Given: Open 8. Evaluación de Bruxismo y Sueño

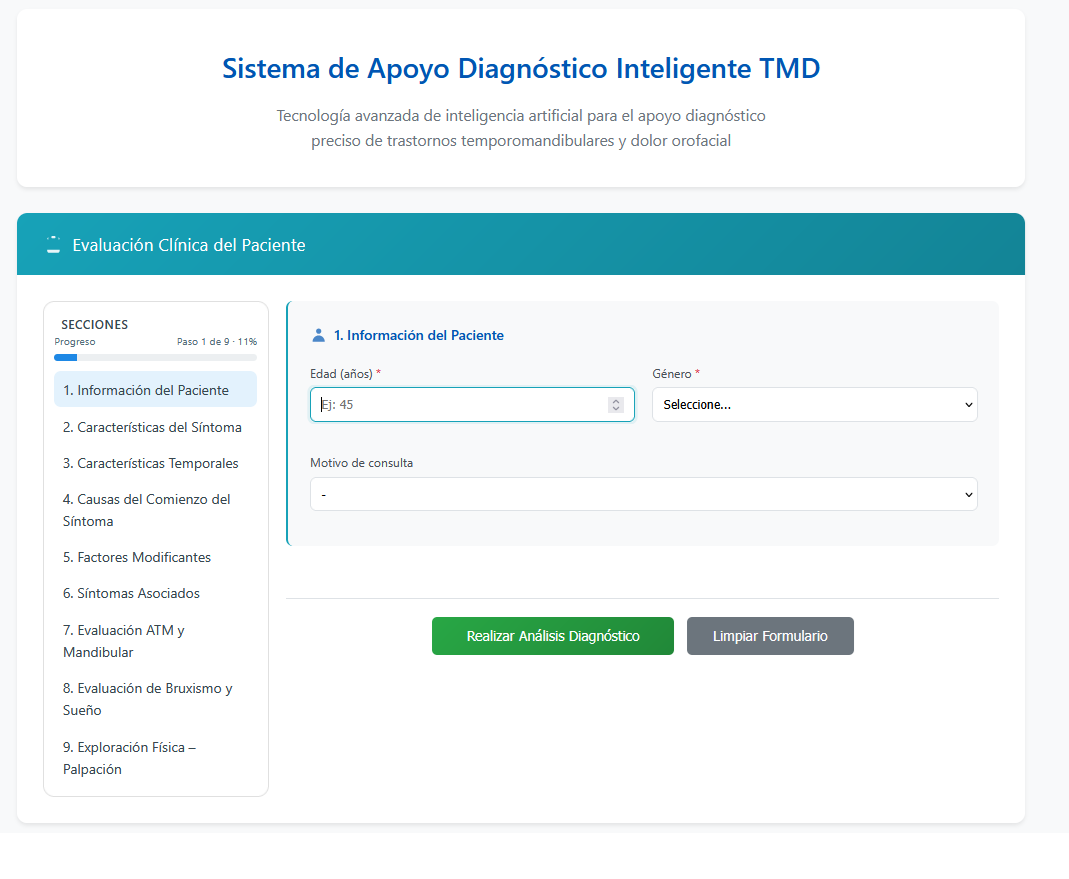Looking at the screenshot, I should [x=147, y=699].
